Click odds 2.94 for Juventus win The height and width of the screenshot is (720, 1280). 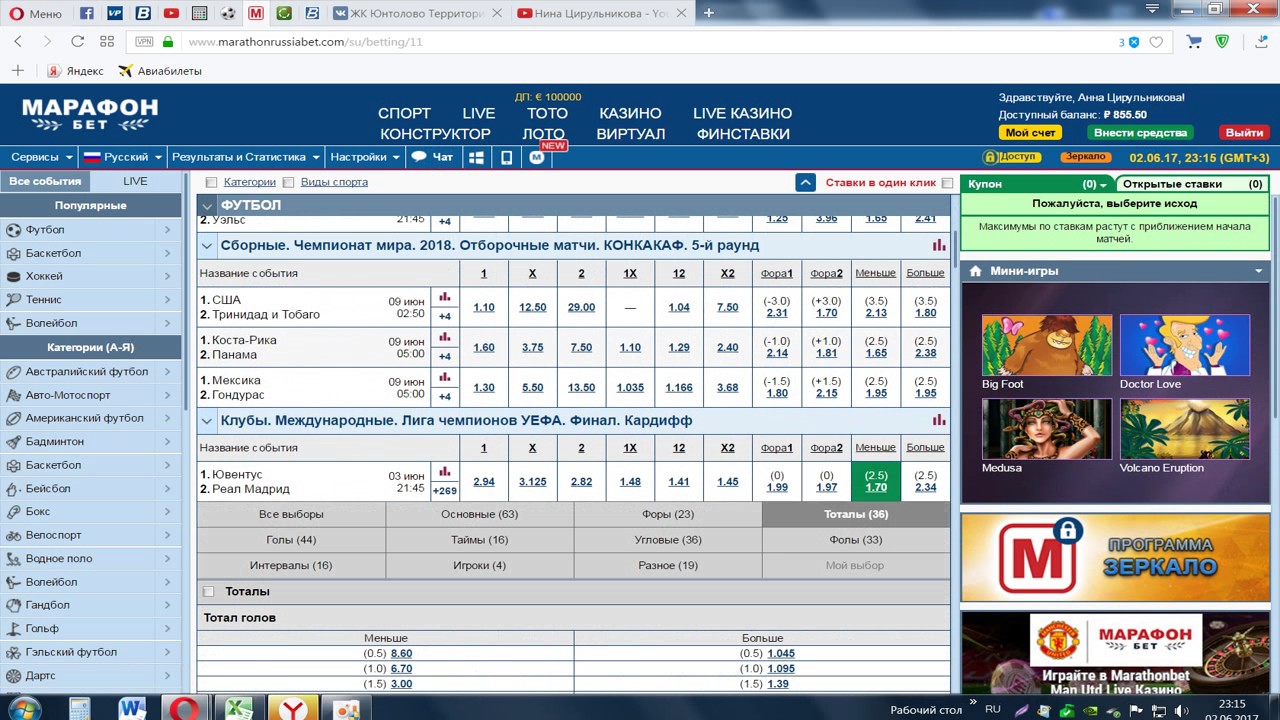point(484,482)
